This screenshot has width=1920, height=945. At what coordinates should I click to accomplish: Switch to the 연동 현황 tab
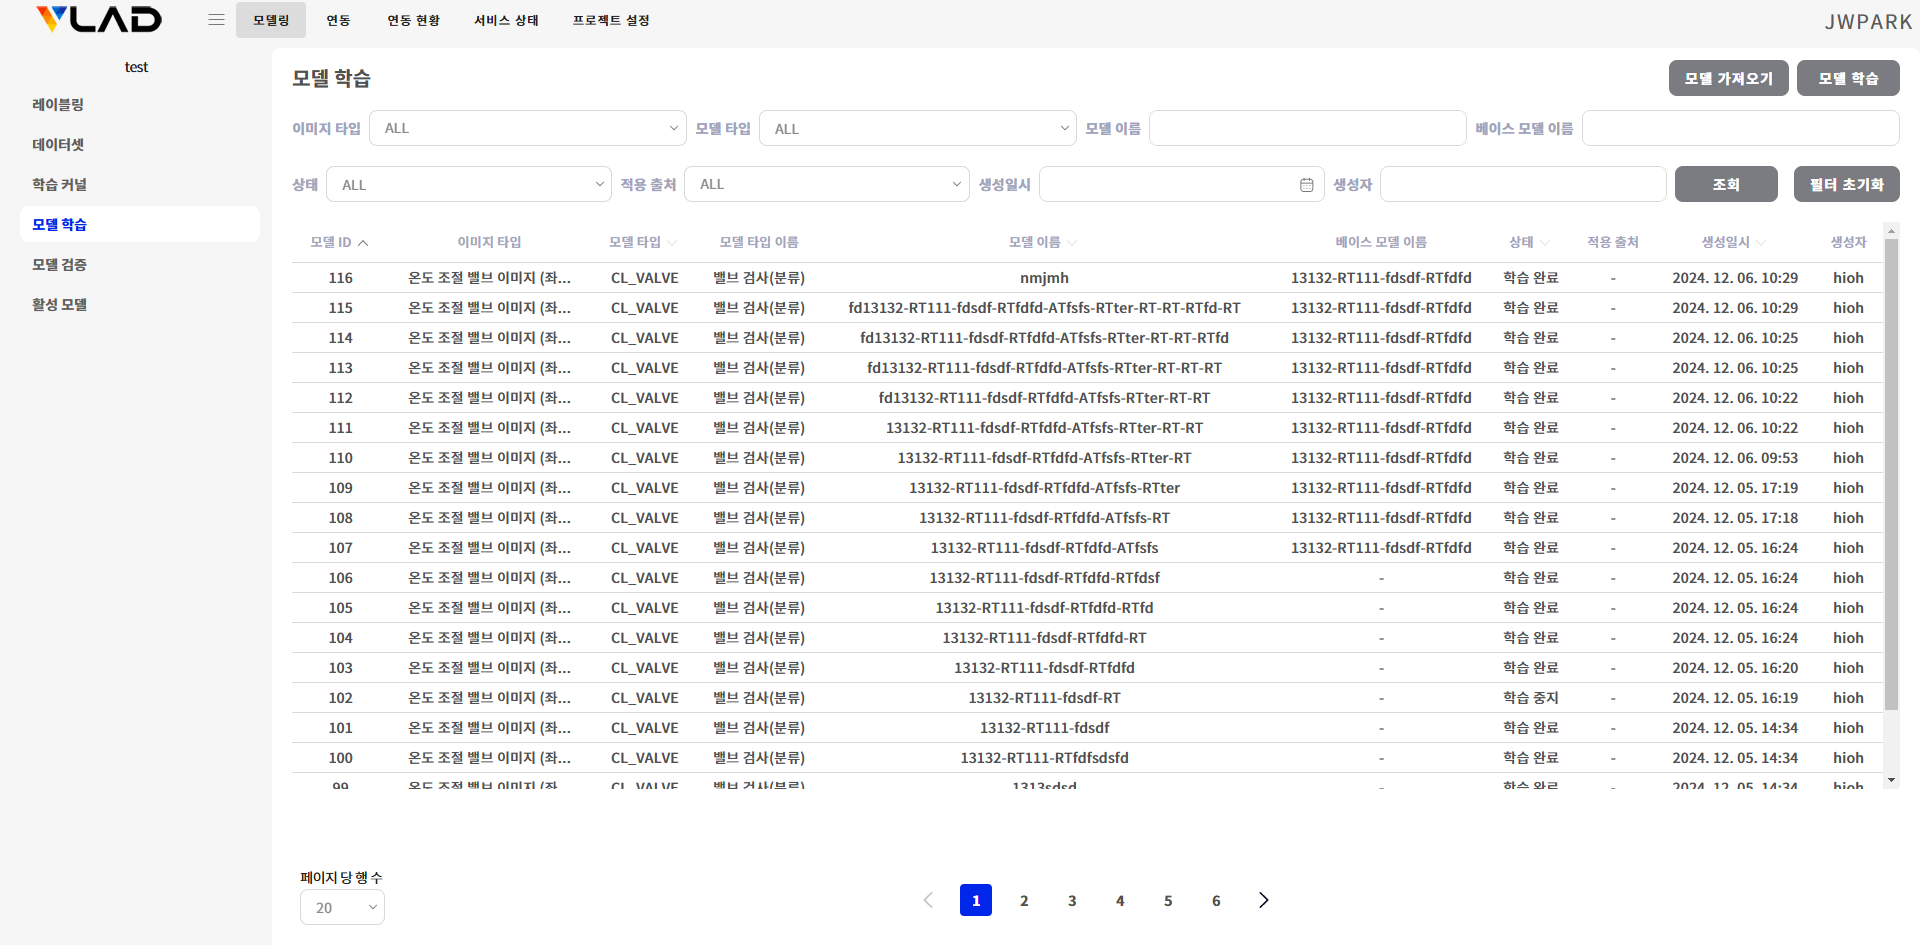414,20
